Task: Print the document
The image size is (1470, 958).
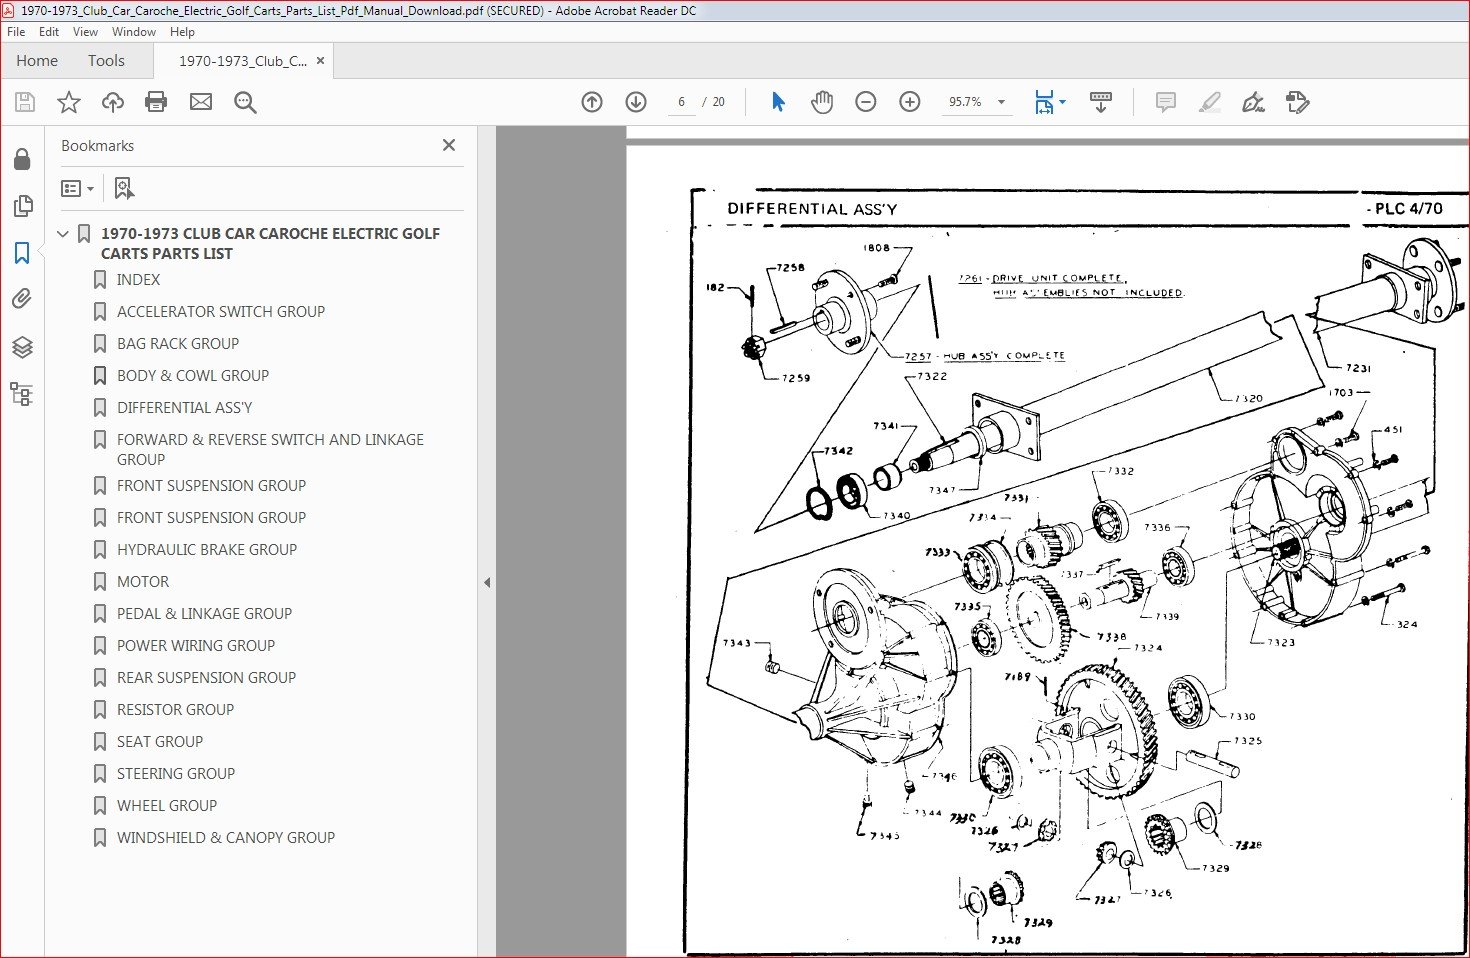Action: pyautogui.click(x=156, y=102)
